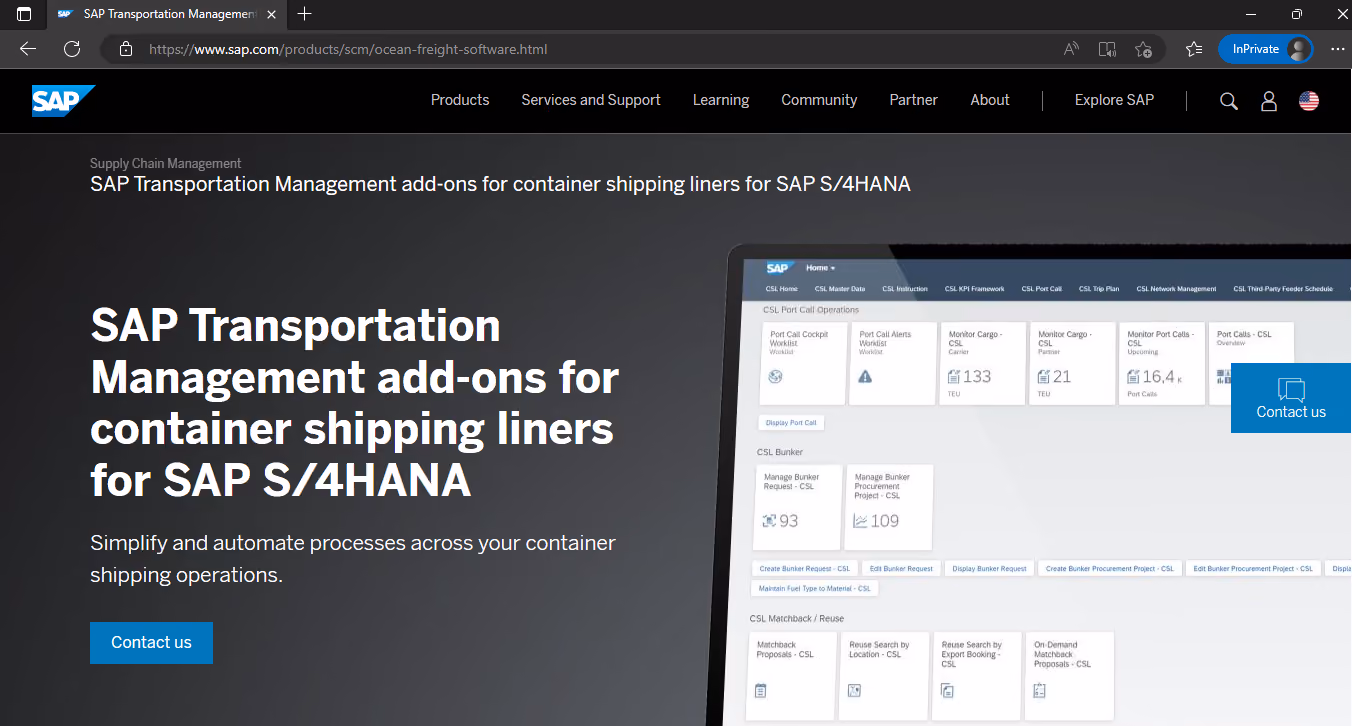1352x726 pixels.
Task: Click Edit Bunker Procurement Project - CSL link
Action: [x=1253, y=569]
